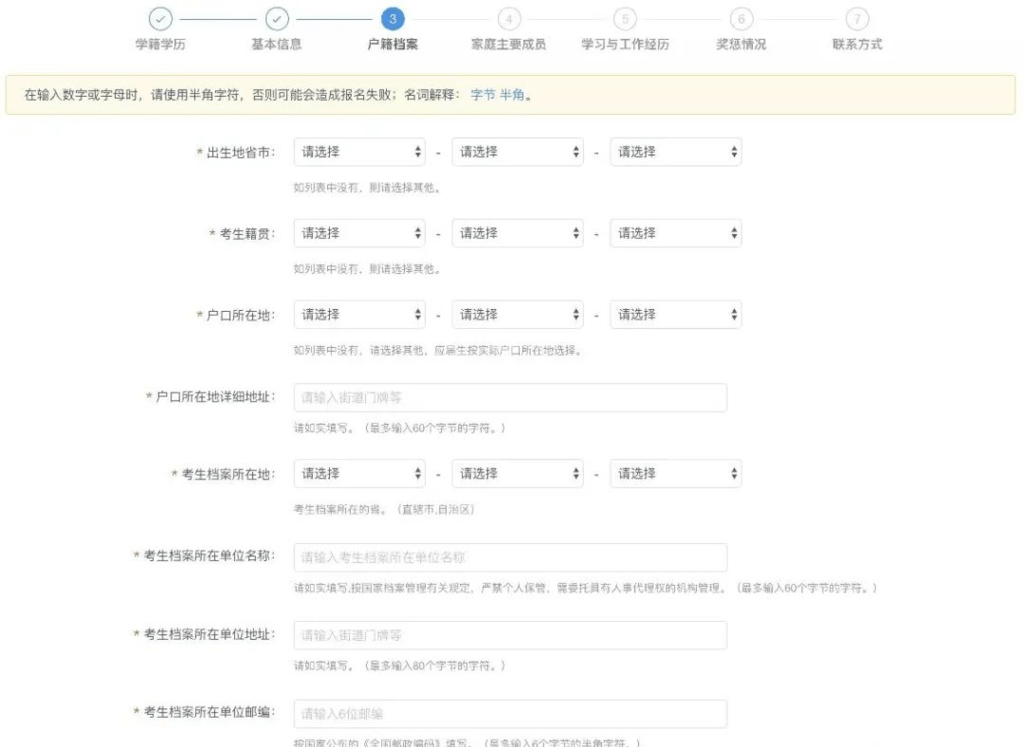Viewport: 1024px width, 747px height.
Task: Click step circle 6 for 奖惩情况
Action: (x=740, y=17)
